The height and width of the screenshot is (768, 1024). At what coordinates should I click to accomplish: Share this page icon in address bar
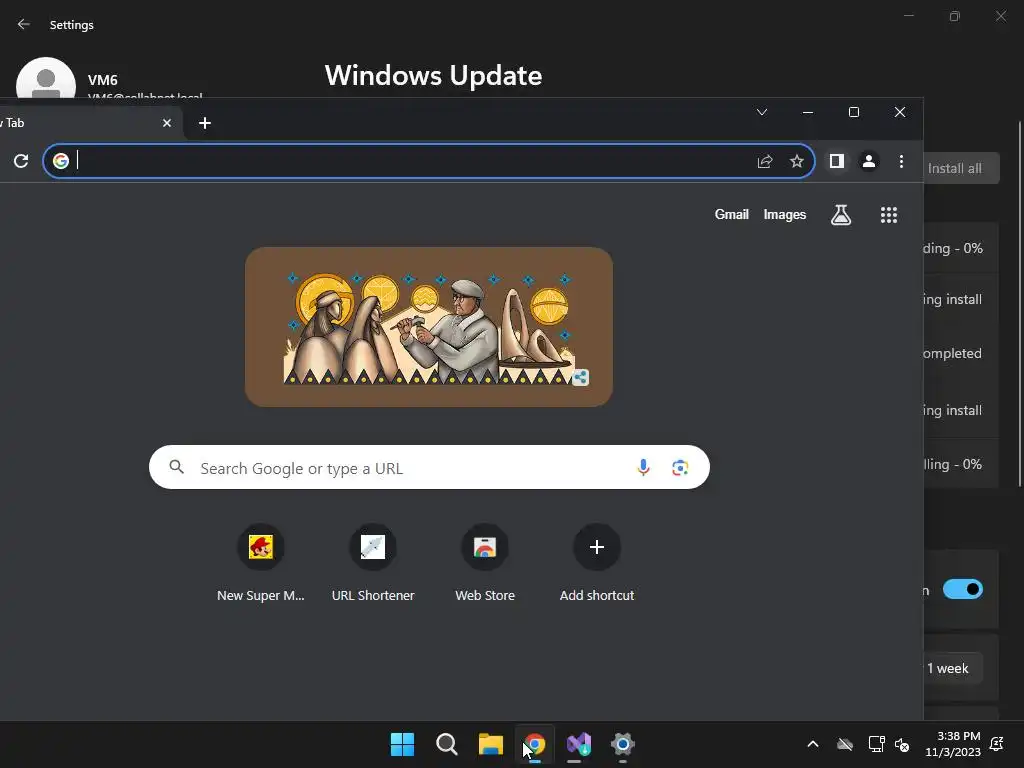765,161
